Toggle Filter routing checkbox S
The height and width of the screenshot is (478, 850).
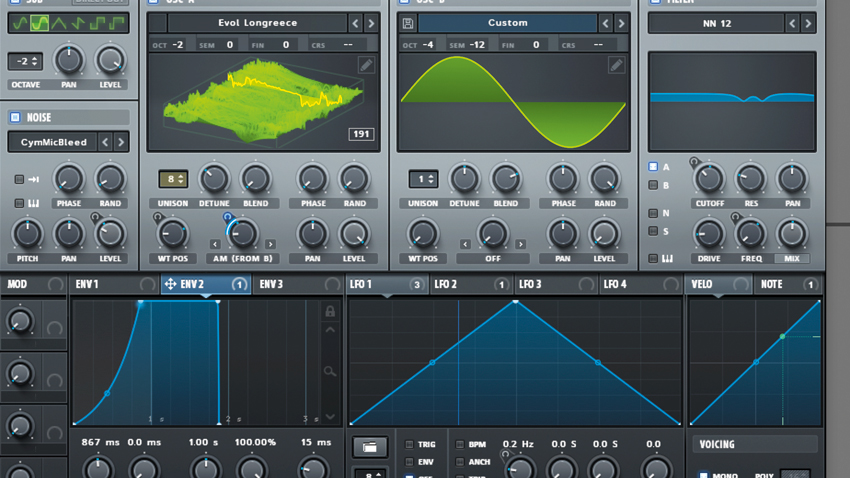point(653,231)
